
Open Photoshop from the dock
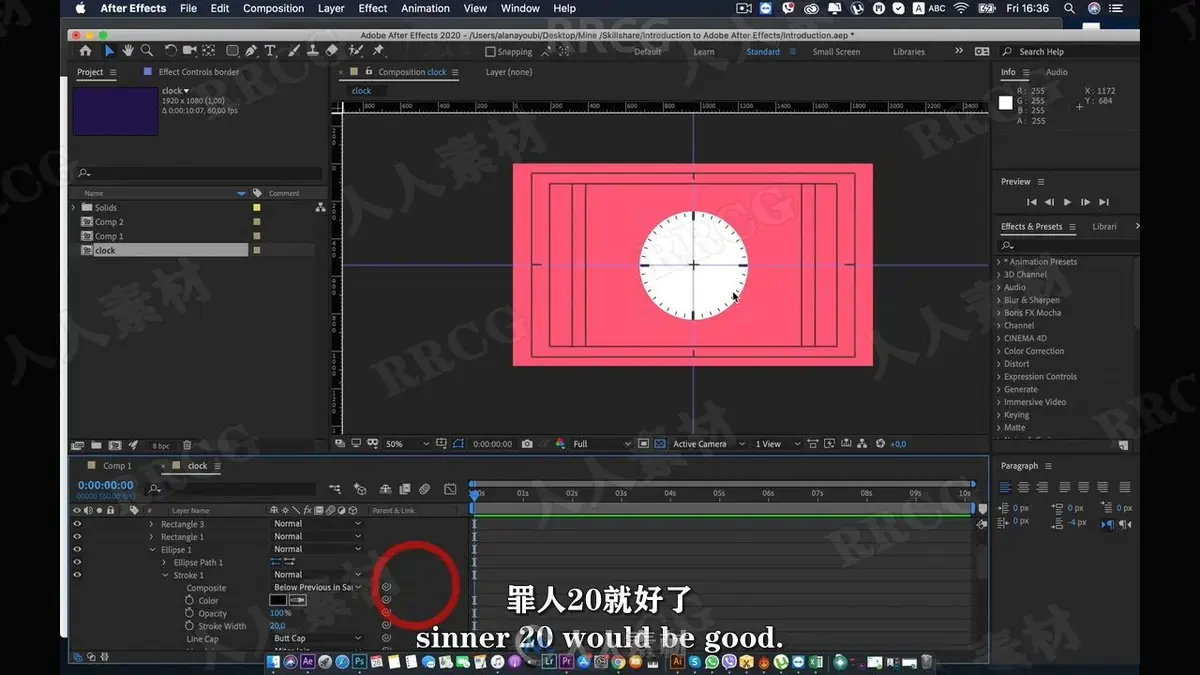click(x=360, y=662)
